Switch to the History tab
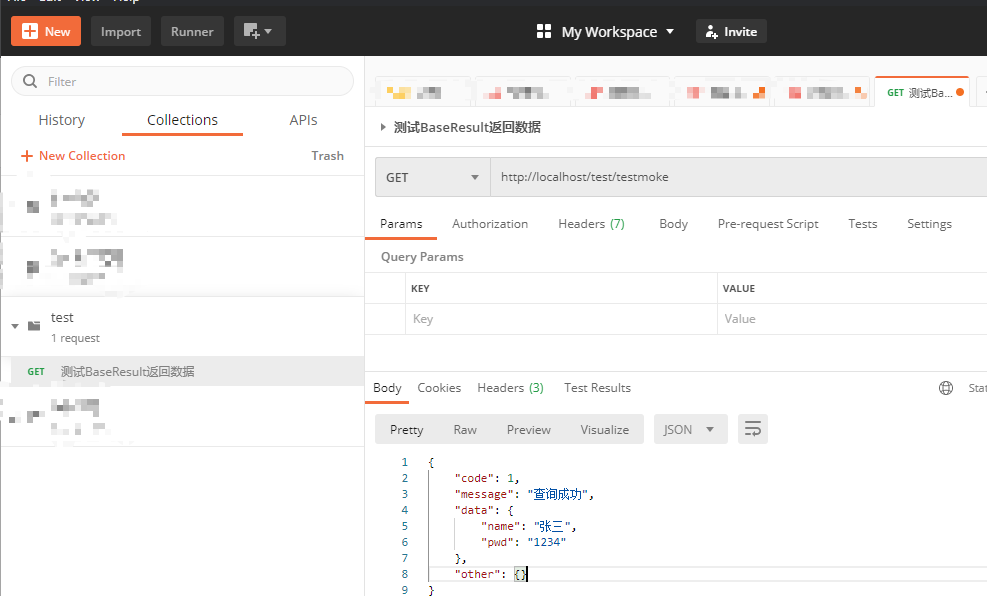 click(x=62, y=120)
